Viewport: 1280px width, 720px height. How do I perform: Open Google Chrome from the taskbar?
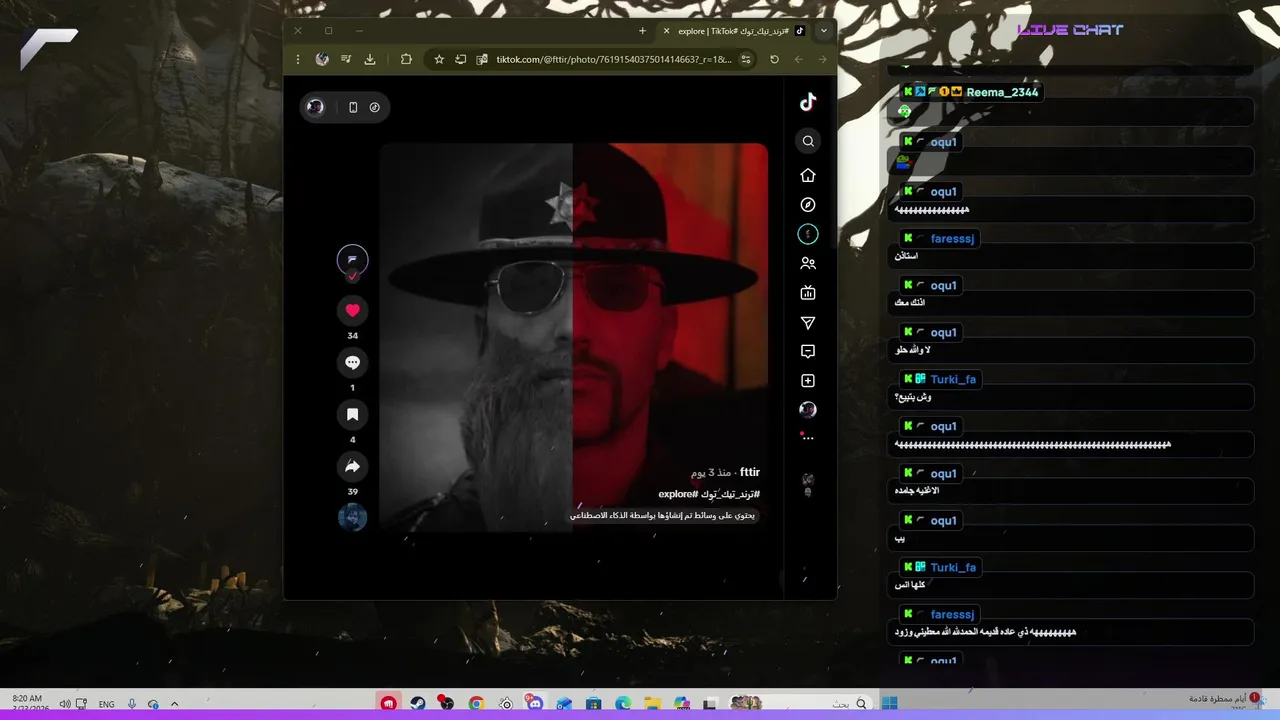[476, 703]
